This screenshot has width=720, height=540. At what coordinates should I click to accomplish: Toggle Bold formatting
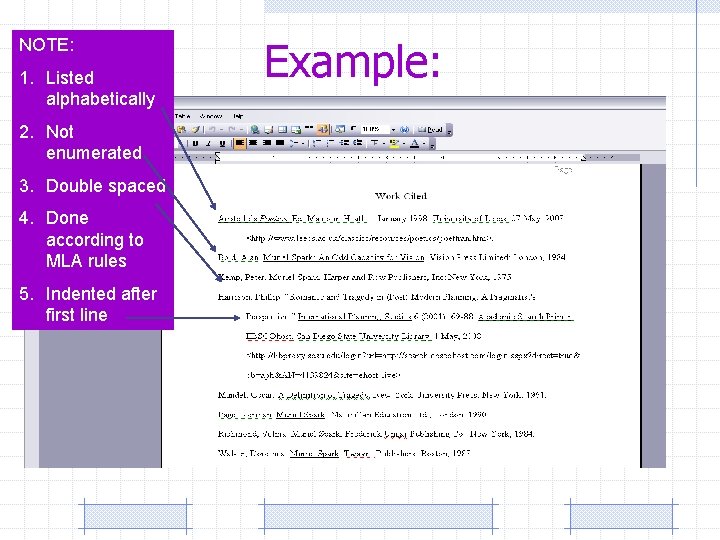pos(196,143)
